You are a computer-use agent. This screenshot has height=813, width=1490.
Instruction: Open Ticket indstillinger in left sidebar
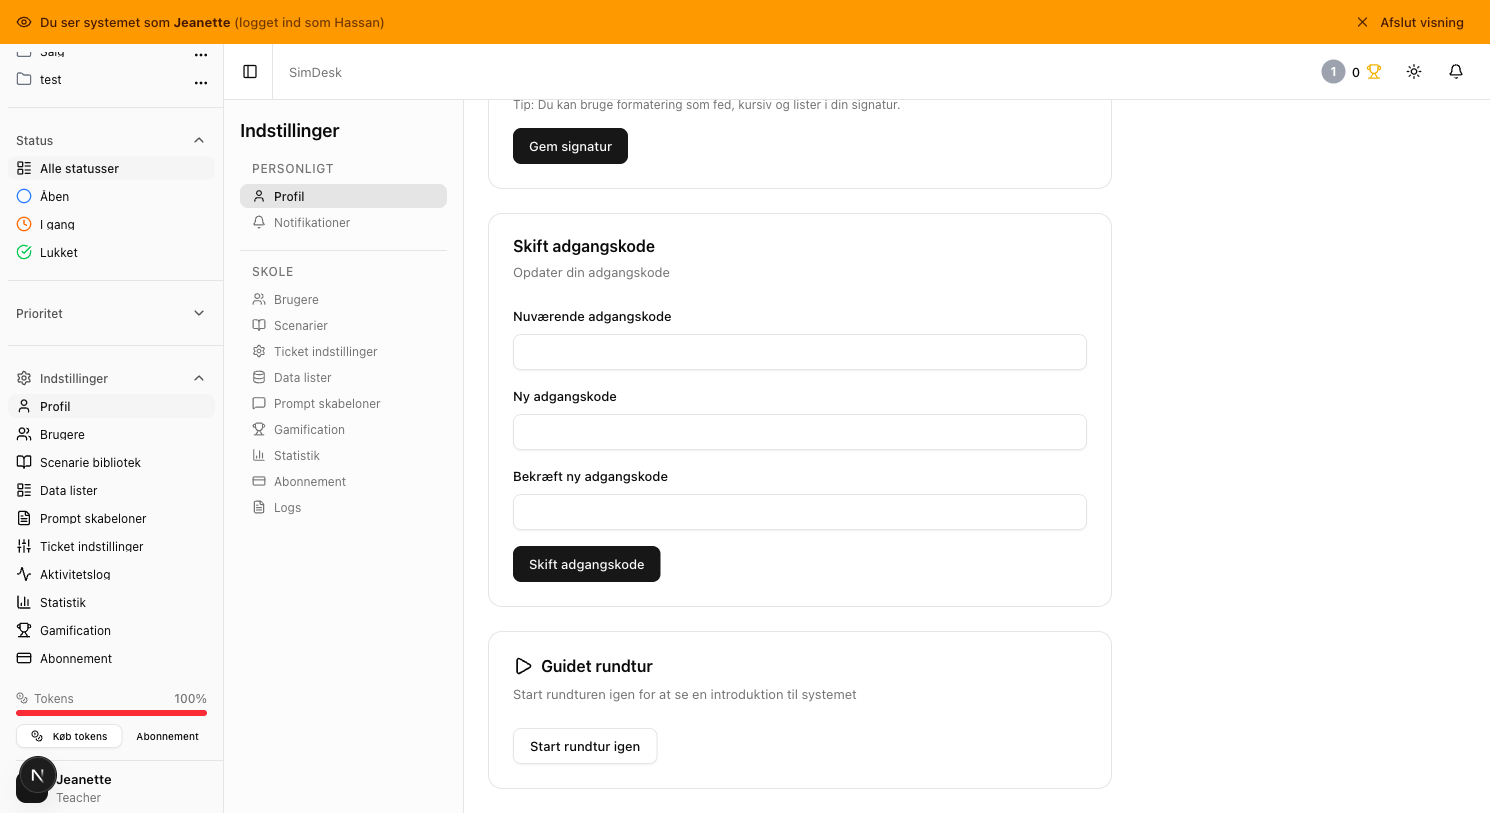(x=111, y=547)
